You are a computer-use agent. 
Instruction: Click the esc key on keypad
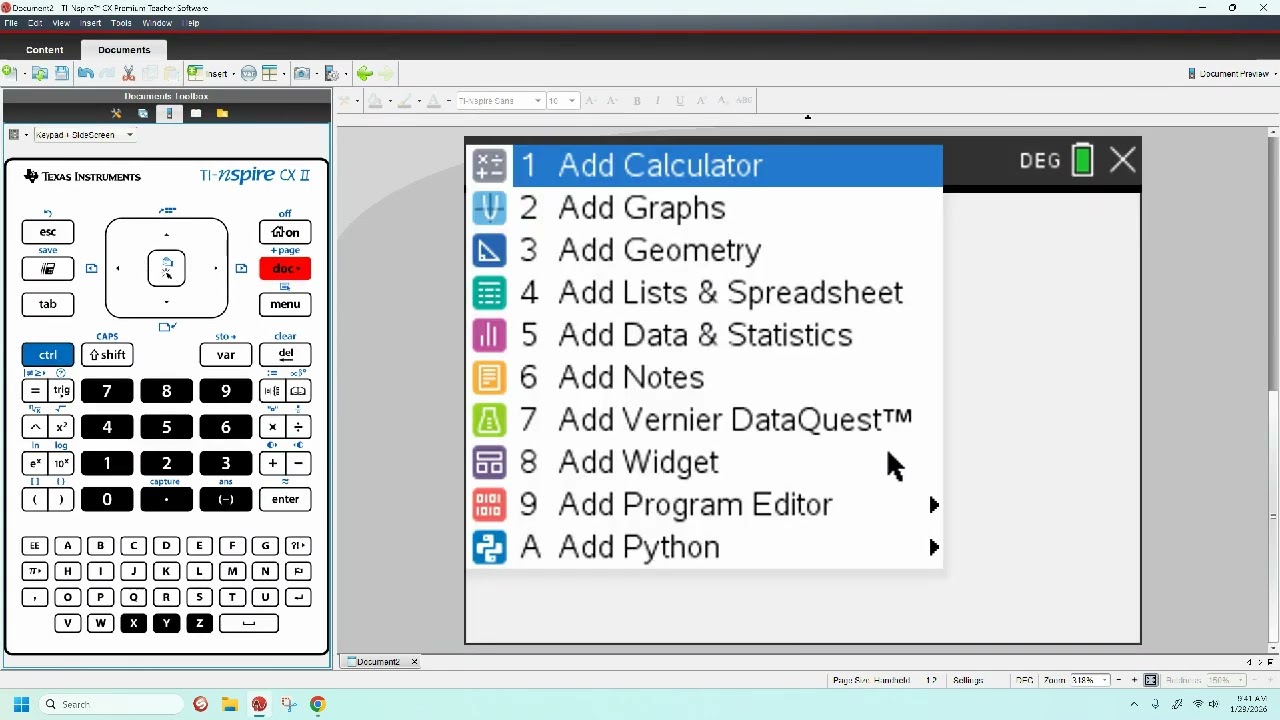point(48,232)
